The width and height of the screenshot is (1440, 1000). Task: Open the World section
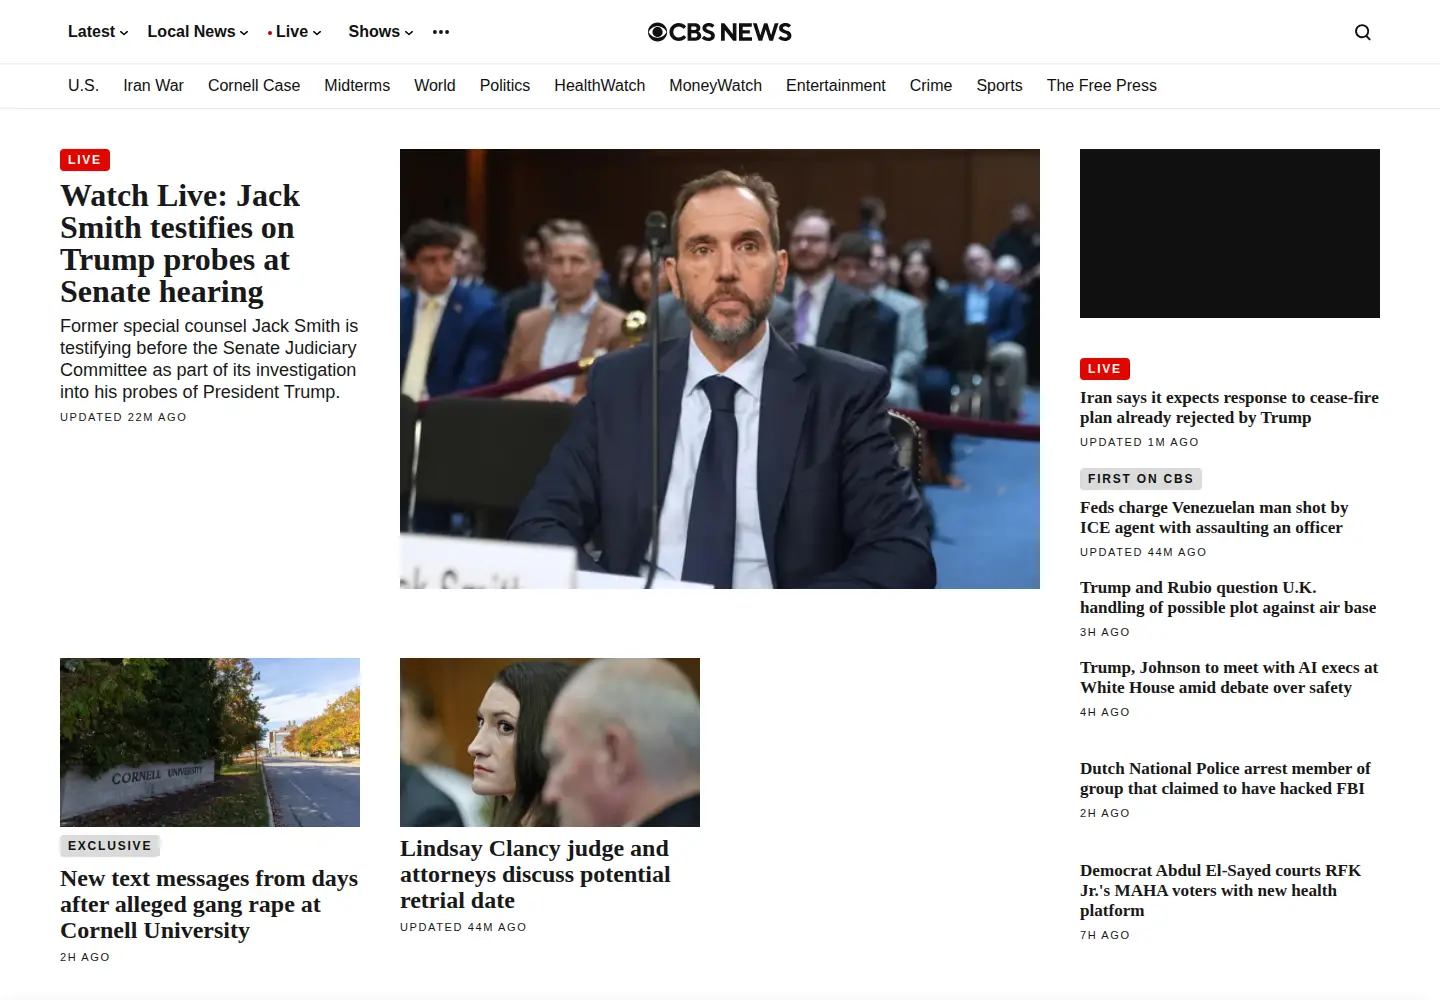pyautogui.click(x=435, y=86)
